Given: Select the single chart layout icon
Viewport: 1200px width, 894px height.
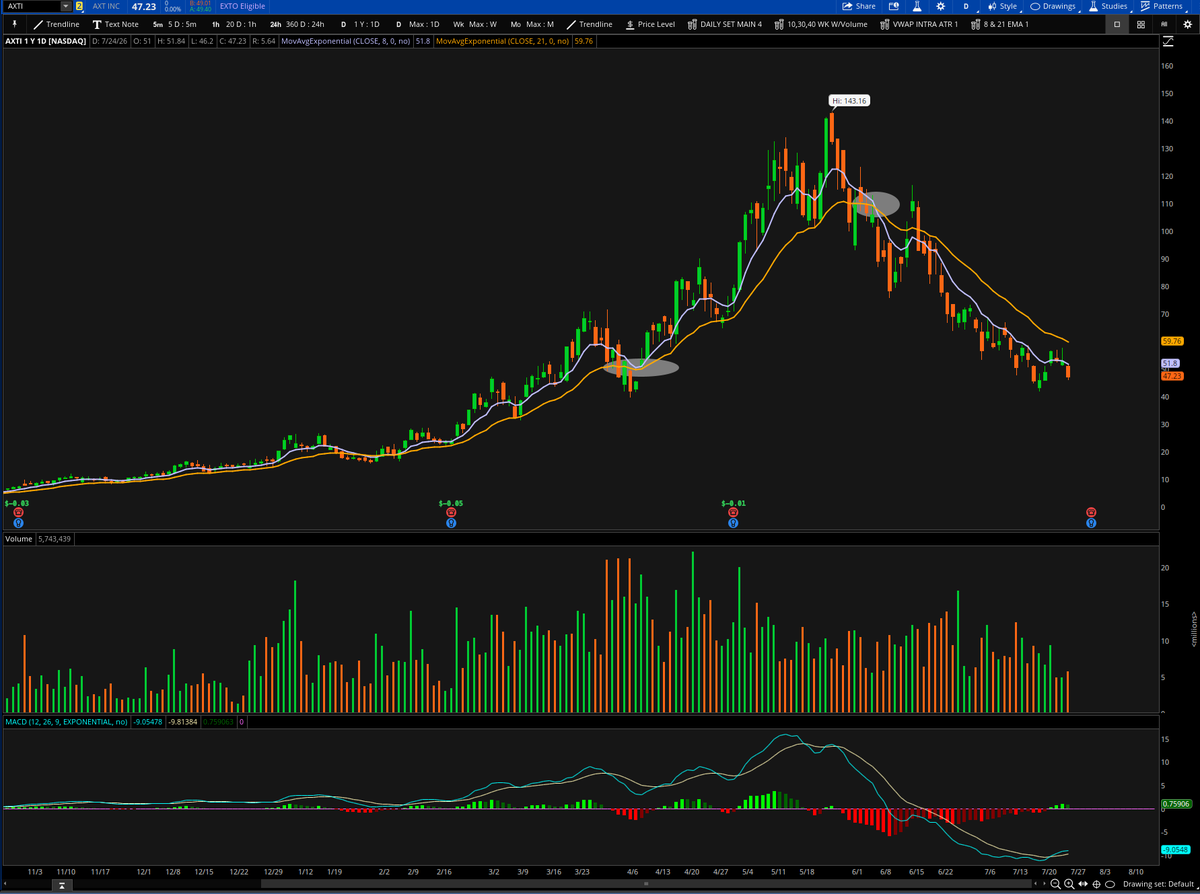Looking at the screenshot, I should pos(1118,24).
